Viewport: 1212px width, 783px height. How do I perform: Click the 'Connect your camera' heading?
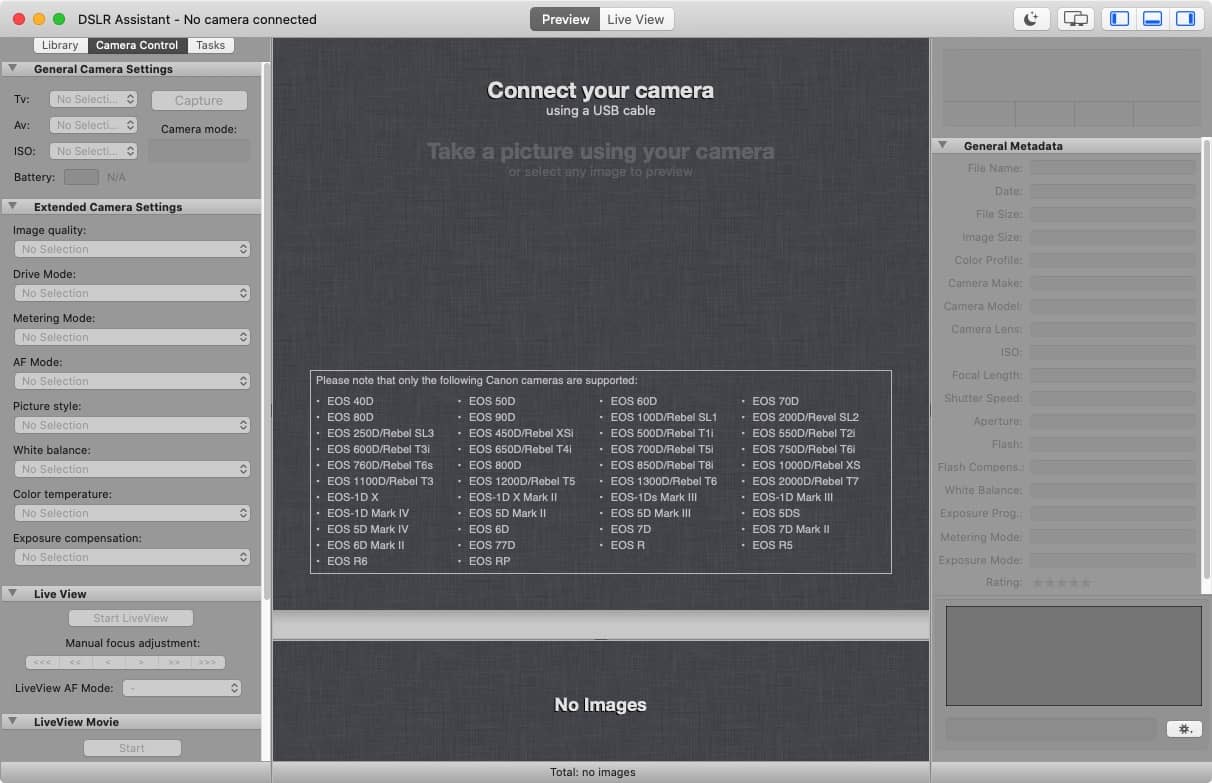click(x=600, y=90)
